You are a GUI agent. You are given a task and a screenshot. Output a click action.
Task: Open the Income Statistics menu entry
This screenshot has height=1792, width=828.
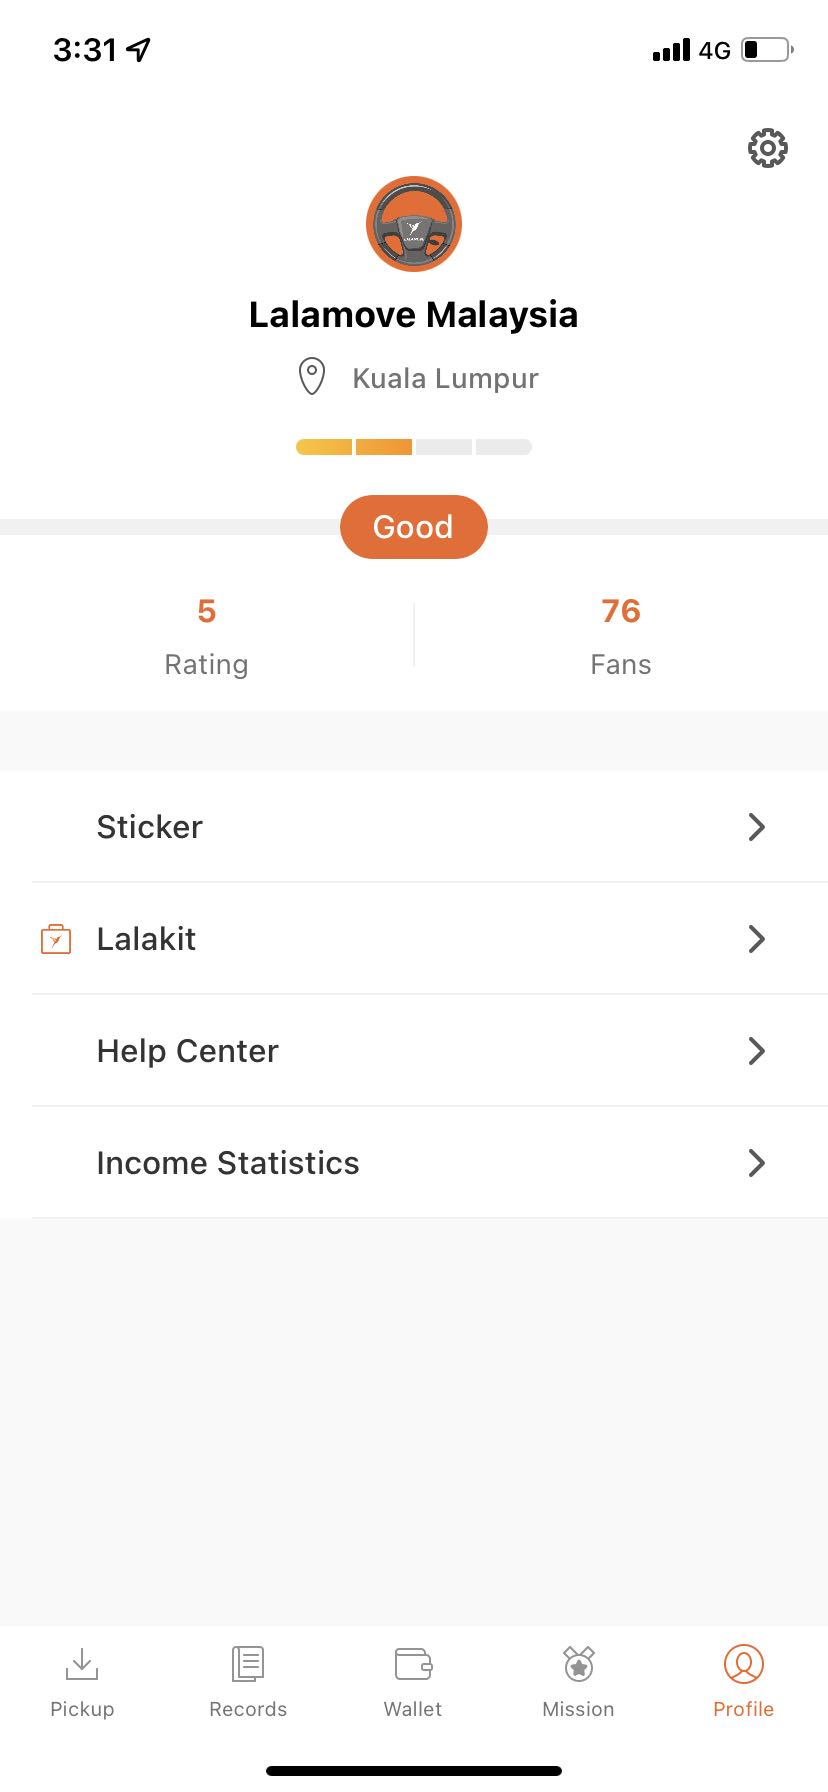414,1163
